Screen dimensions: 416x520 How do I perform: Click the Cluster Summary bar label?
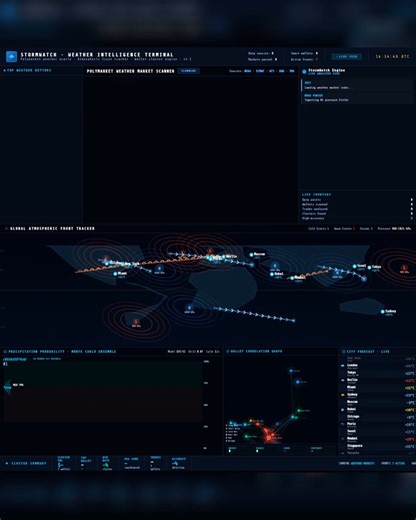pyautogui.click(x=26, y=464)
